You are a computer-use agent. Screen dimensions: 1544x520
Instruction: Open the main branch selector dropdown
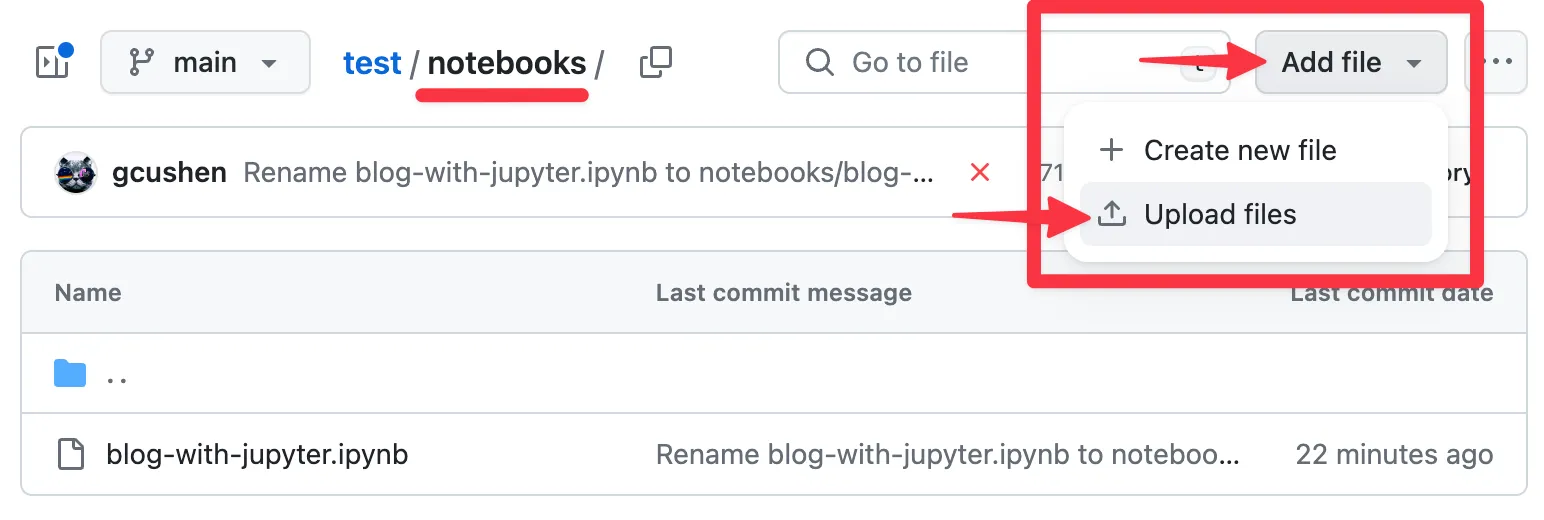pos(205,63)
